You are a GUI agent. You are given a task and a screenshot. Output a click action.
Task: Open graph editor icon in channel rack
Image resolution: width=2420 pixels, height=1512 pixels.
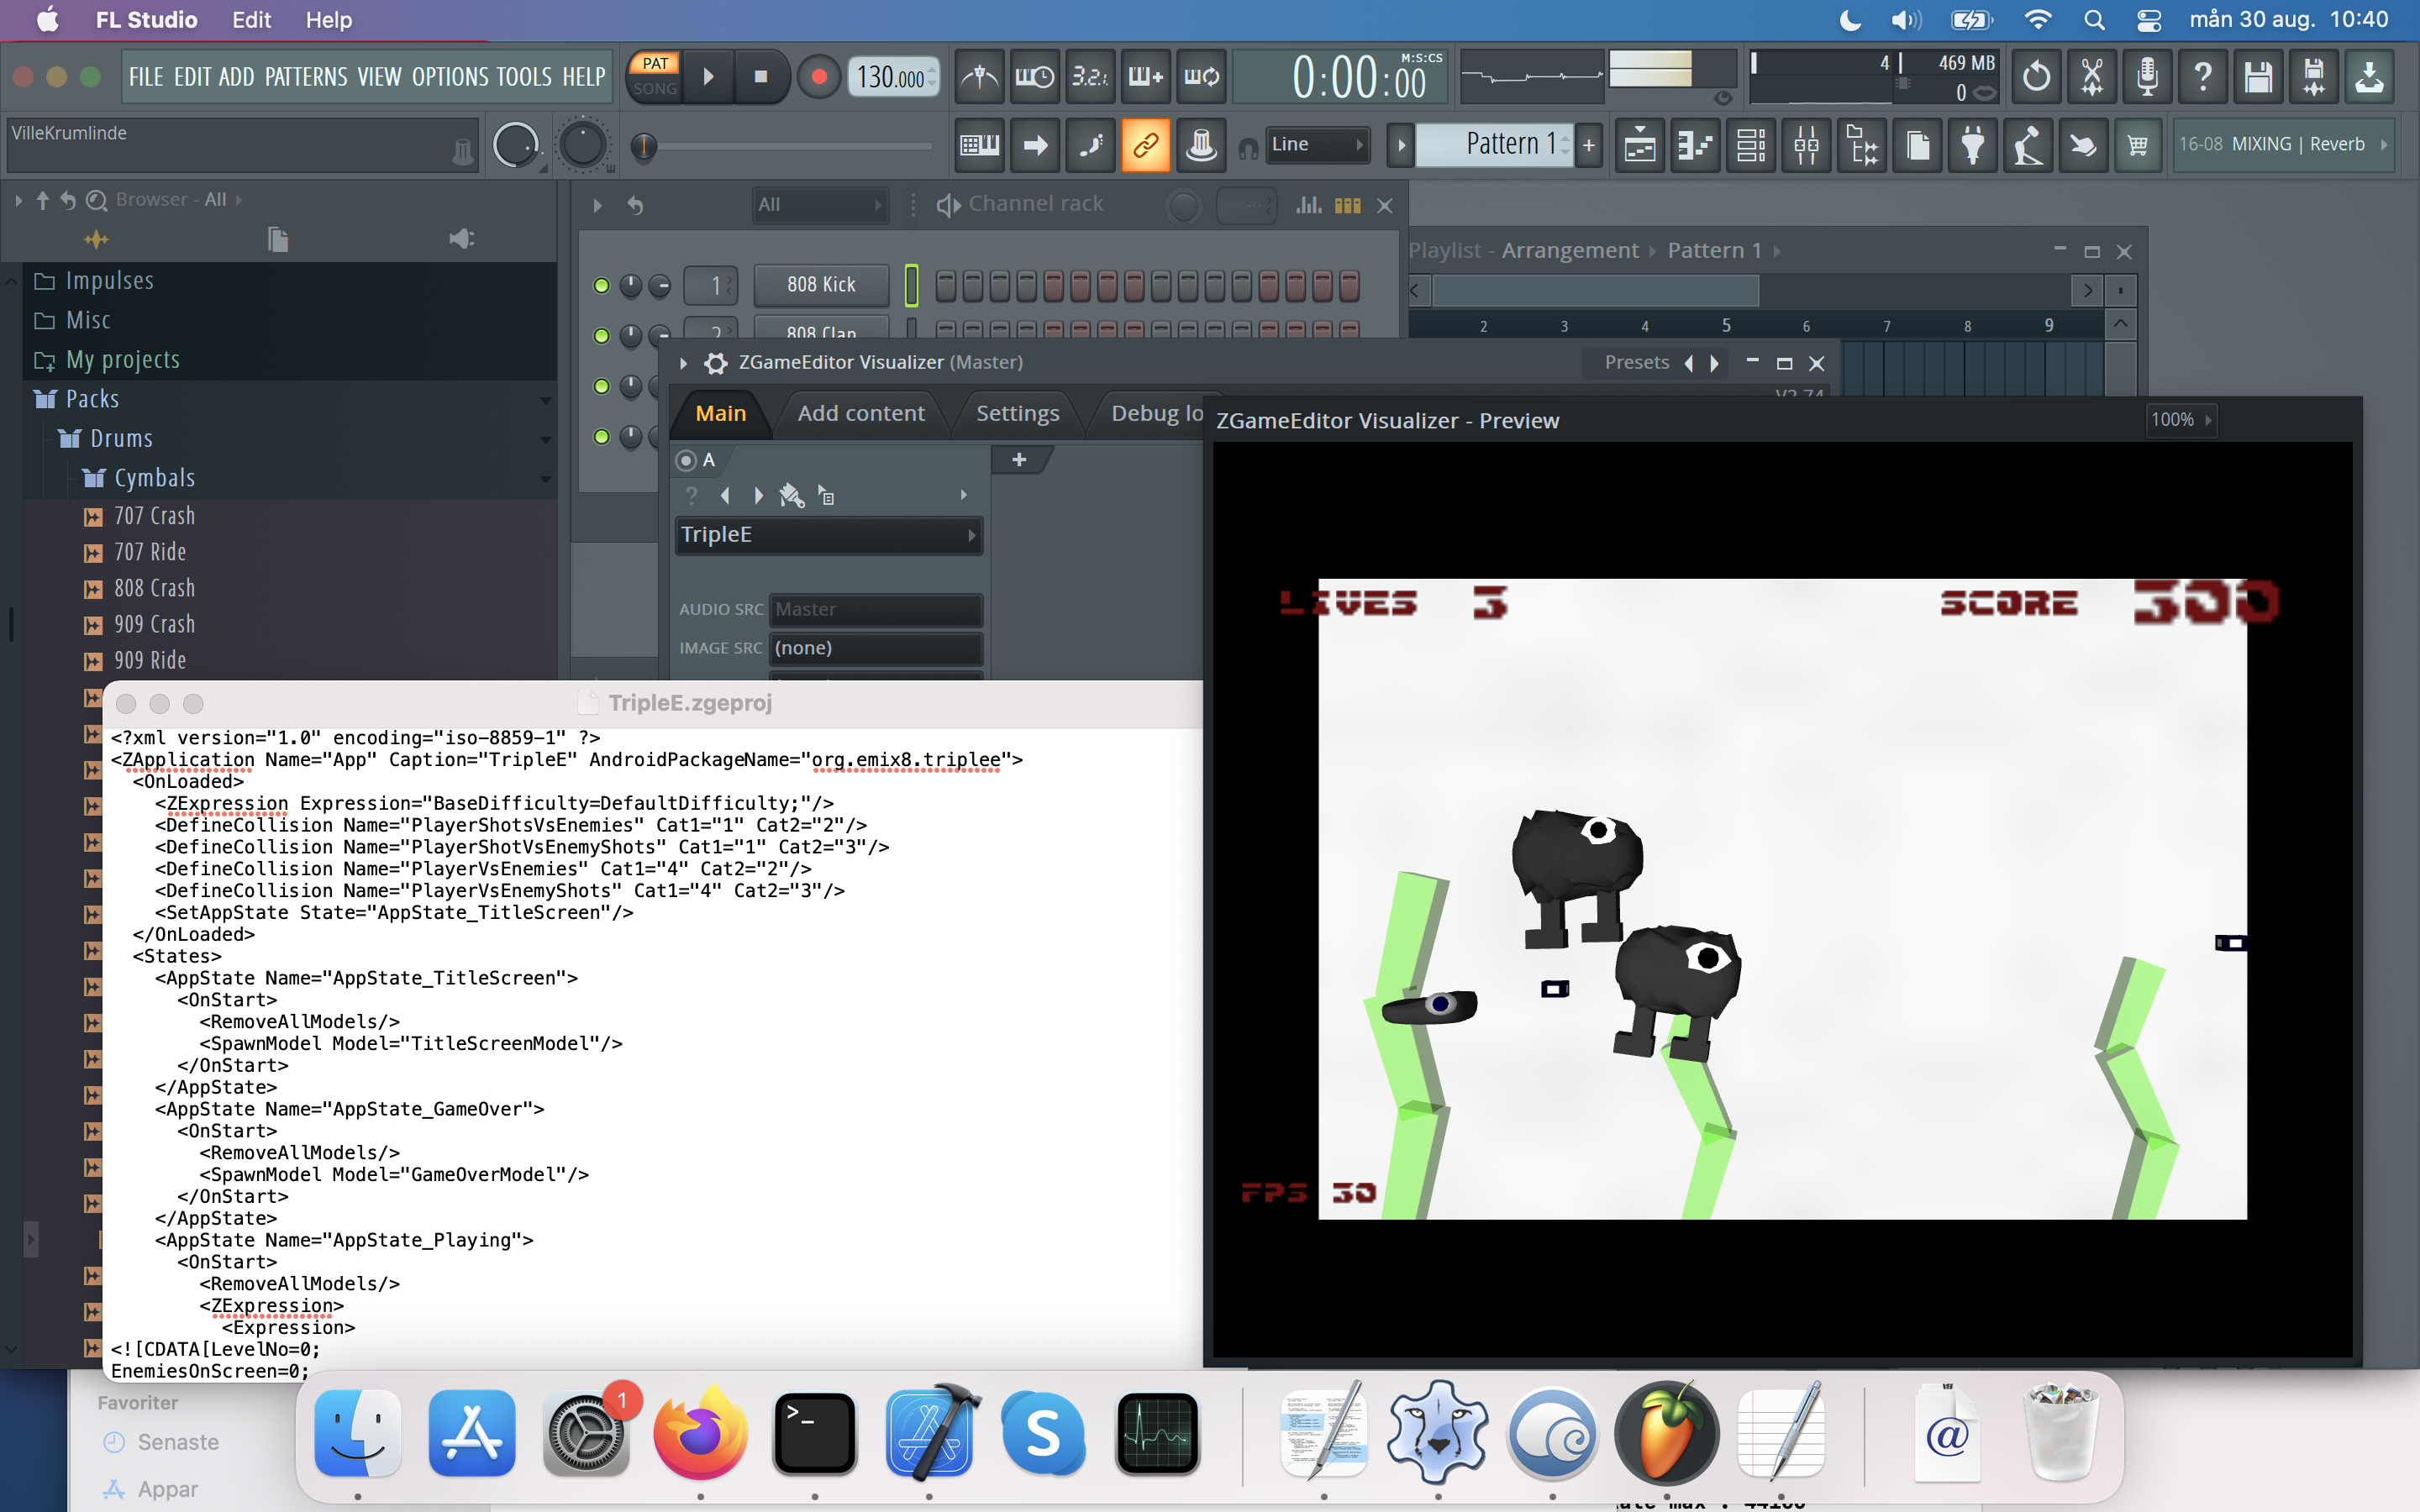[1309, 205]
